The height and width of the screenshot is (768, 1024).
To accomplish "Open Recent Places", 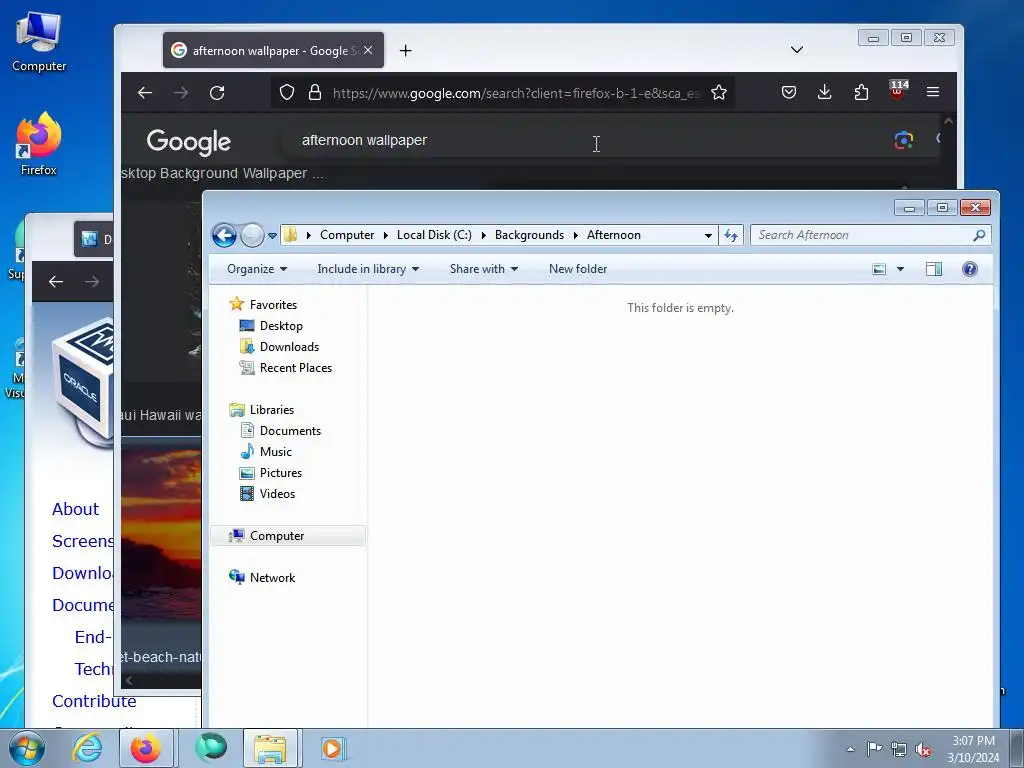I will point(295,368).
